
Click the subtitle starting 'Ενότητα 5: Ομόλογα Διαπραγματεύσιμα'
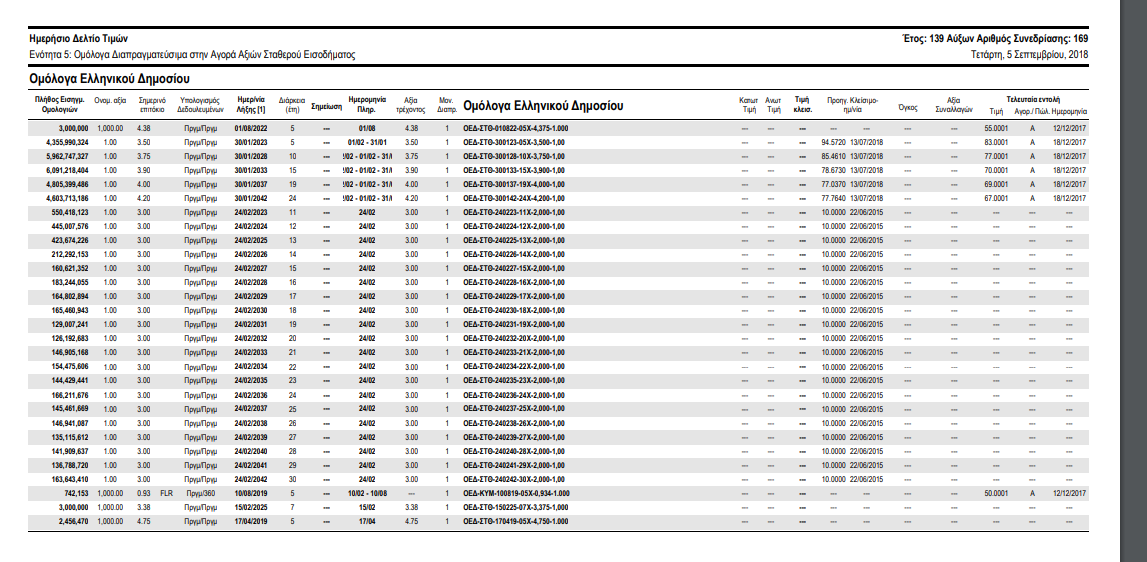pos(192,55)
